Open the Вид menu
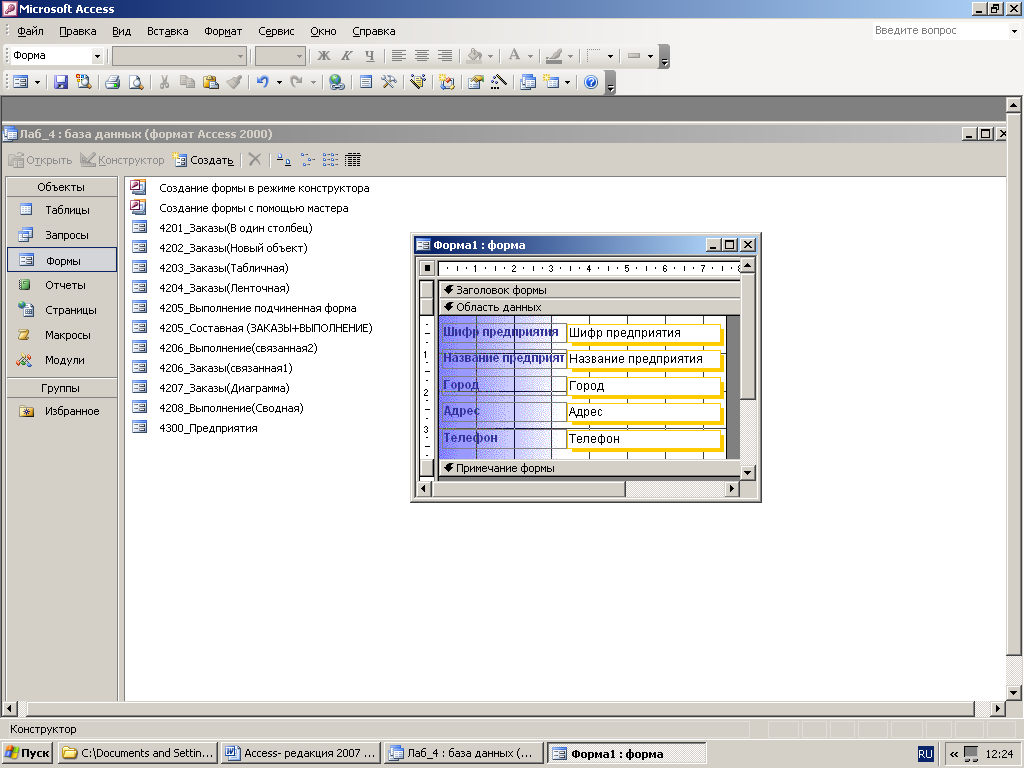The image size is (1024, 768). coord(121,31)
